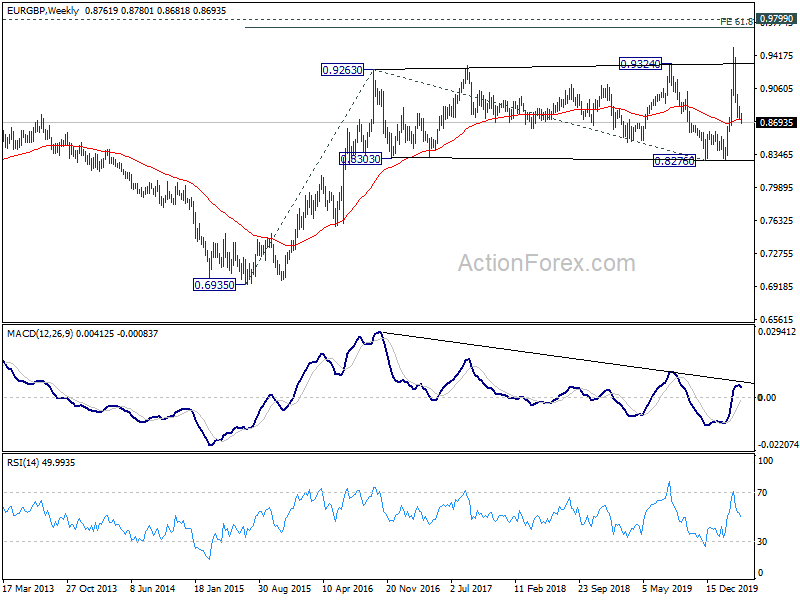Viewport: 800px width, 600px height.
Task: Click the MACD 0.00 zero-level label
Action: point(767,398)
